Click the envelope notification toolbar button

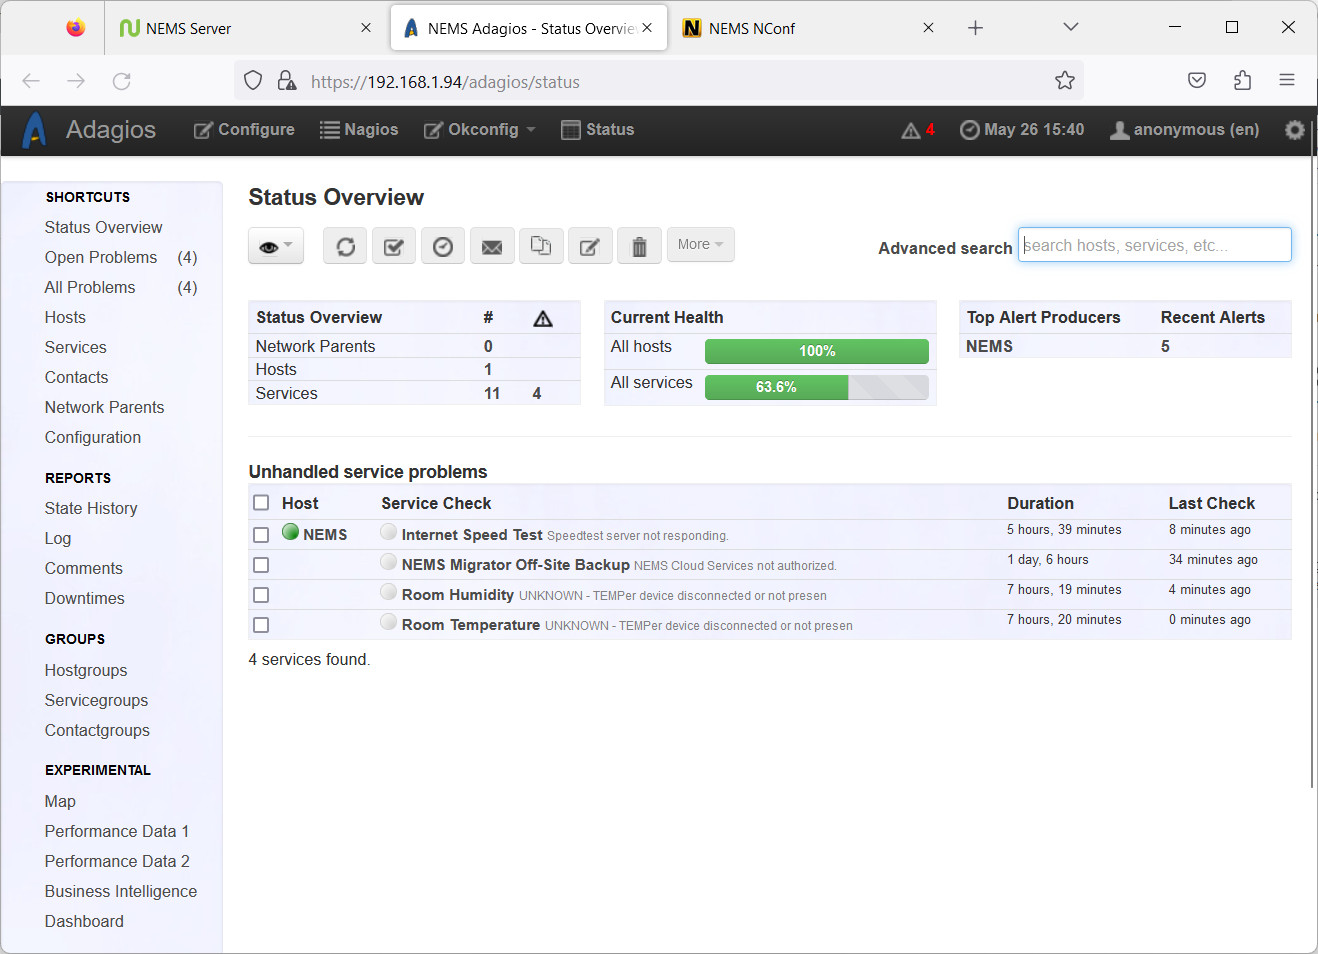(492, 246)
